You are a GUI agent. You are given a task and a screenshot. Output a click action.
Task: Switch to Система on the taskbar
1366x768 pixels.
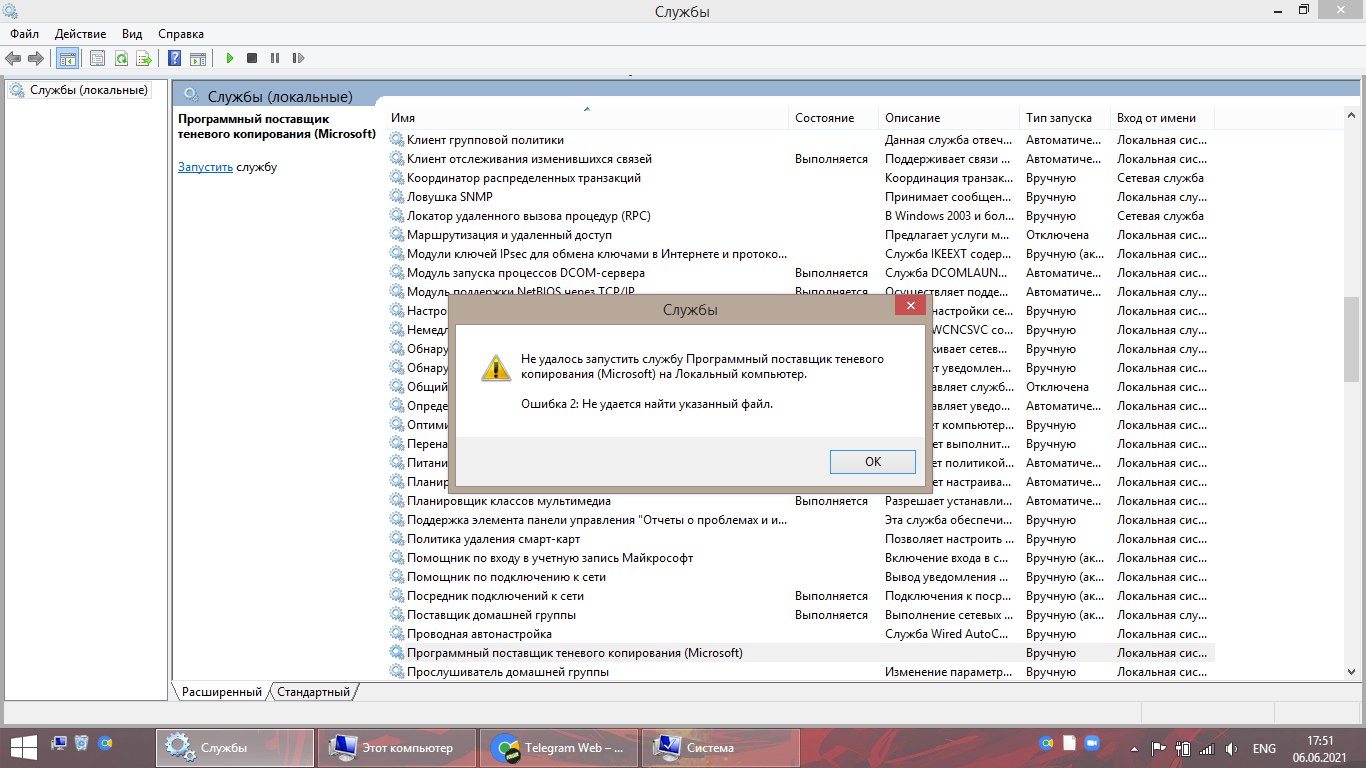click(720, 748)
